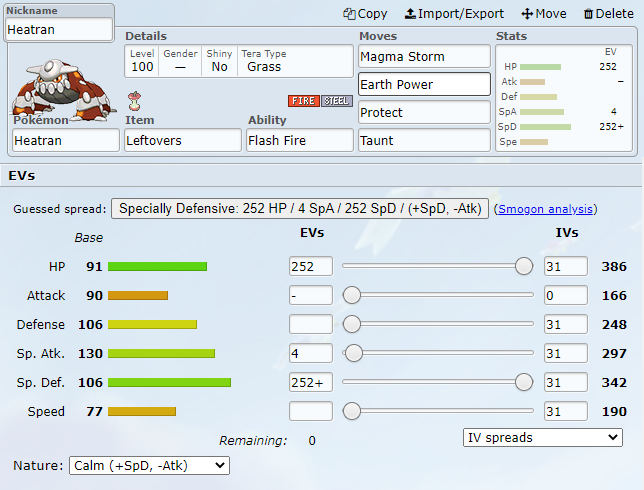Click the Gender value in Details
Viewport: 644px width, 490px height.
click(180, 67)
